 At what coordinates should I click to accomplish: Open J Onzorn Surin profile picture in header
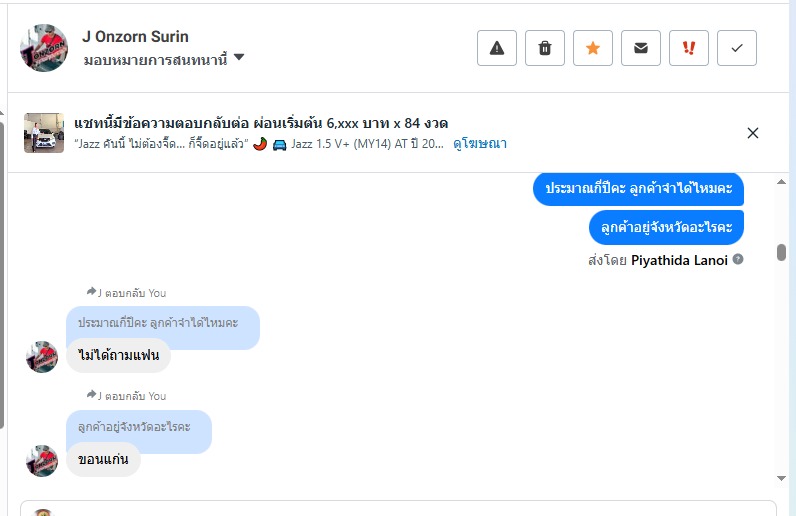[x=44, y=48]
